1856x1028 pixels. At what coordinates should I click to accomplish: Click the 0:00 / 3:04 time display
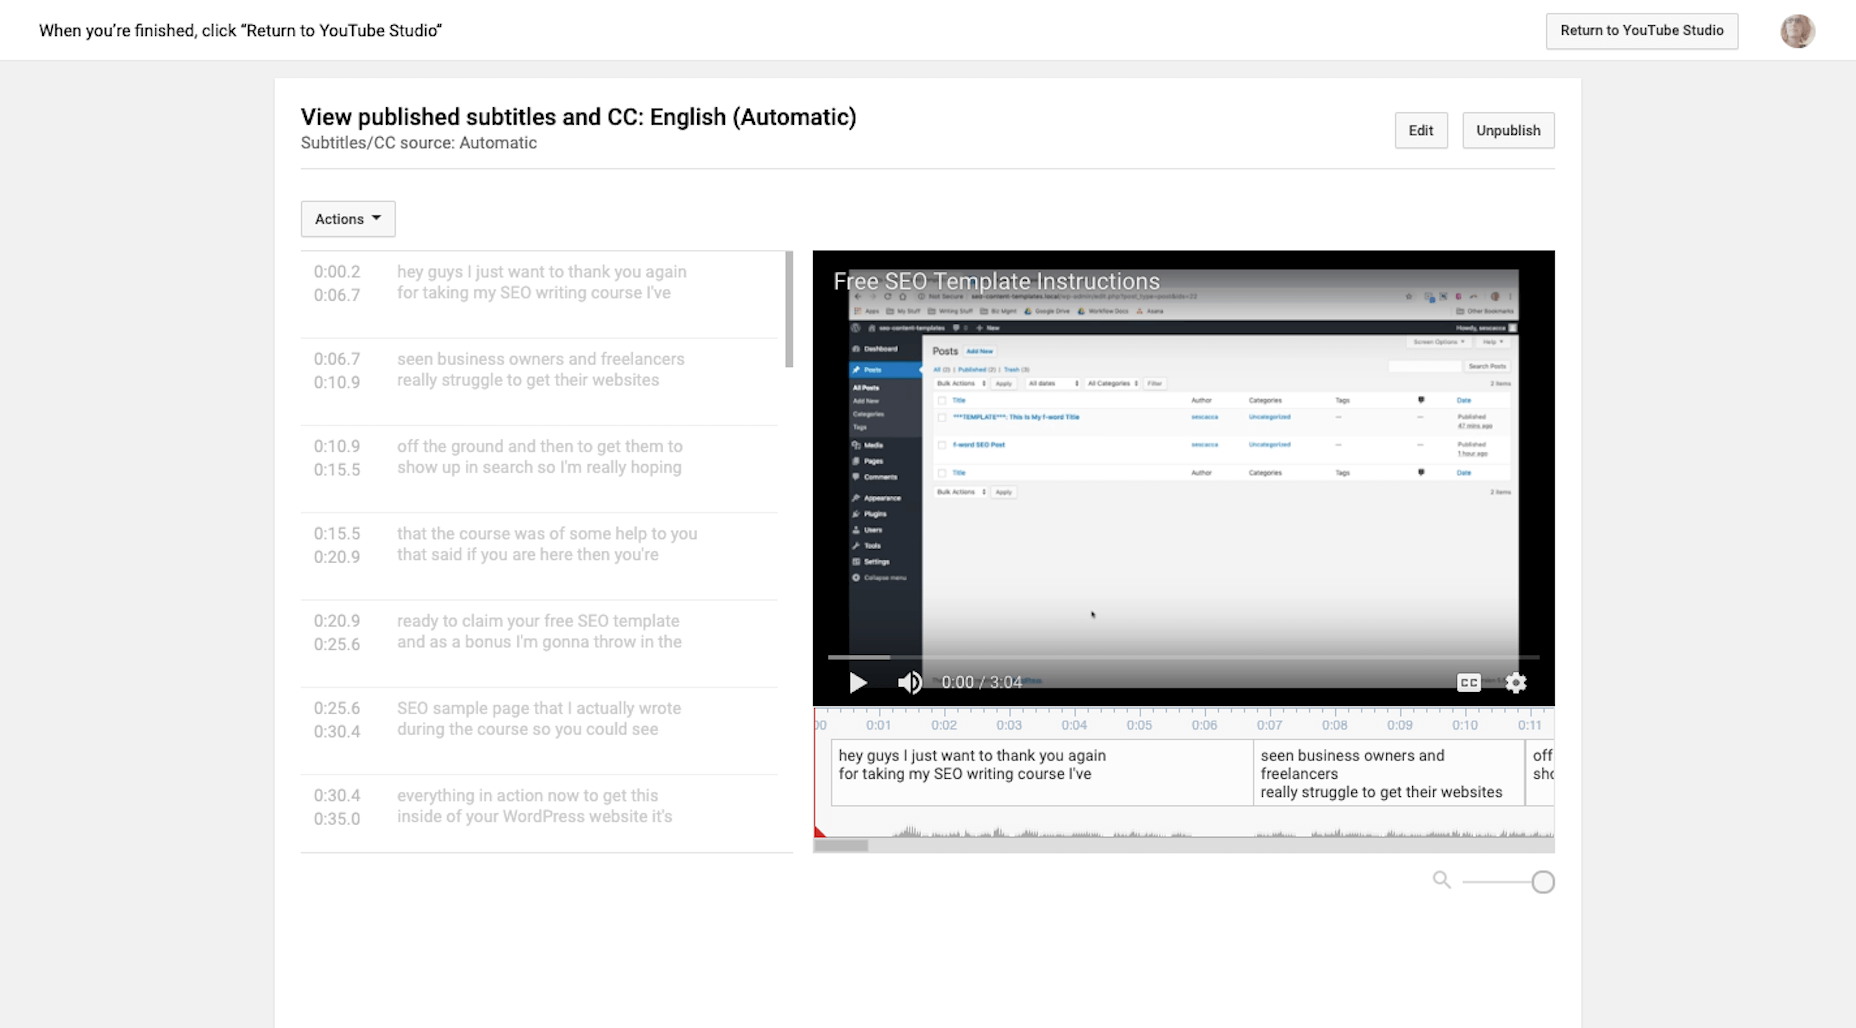982,682
